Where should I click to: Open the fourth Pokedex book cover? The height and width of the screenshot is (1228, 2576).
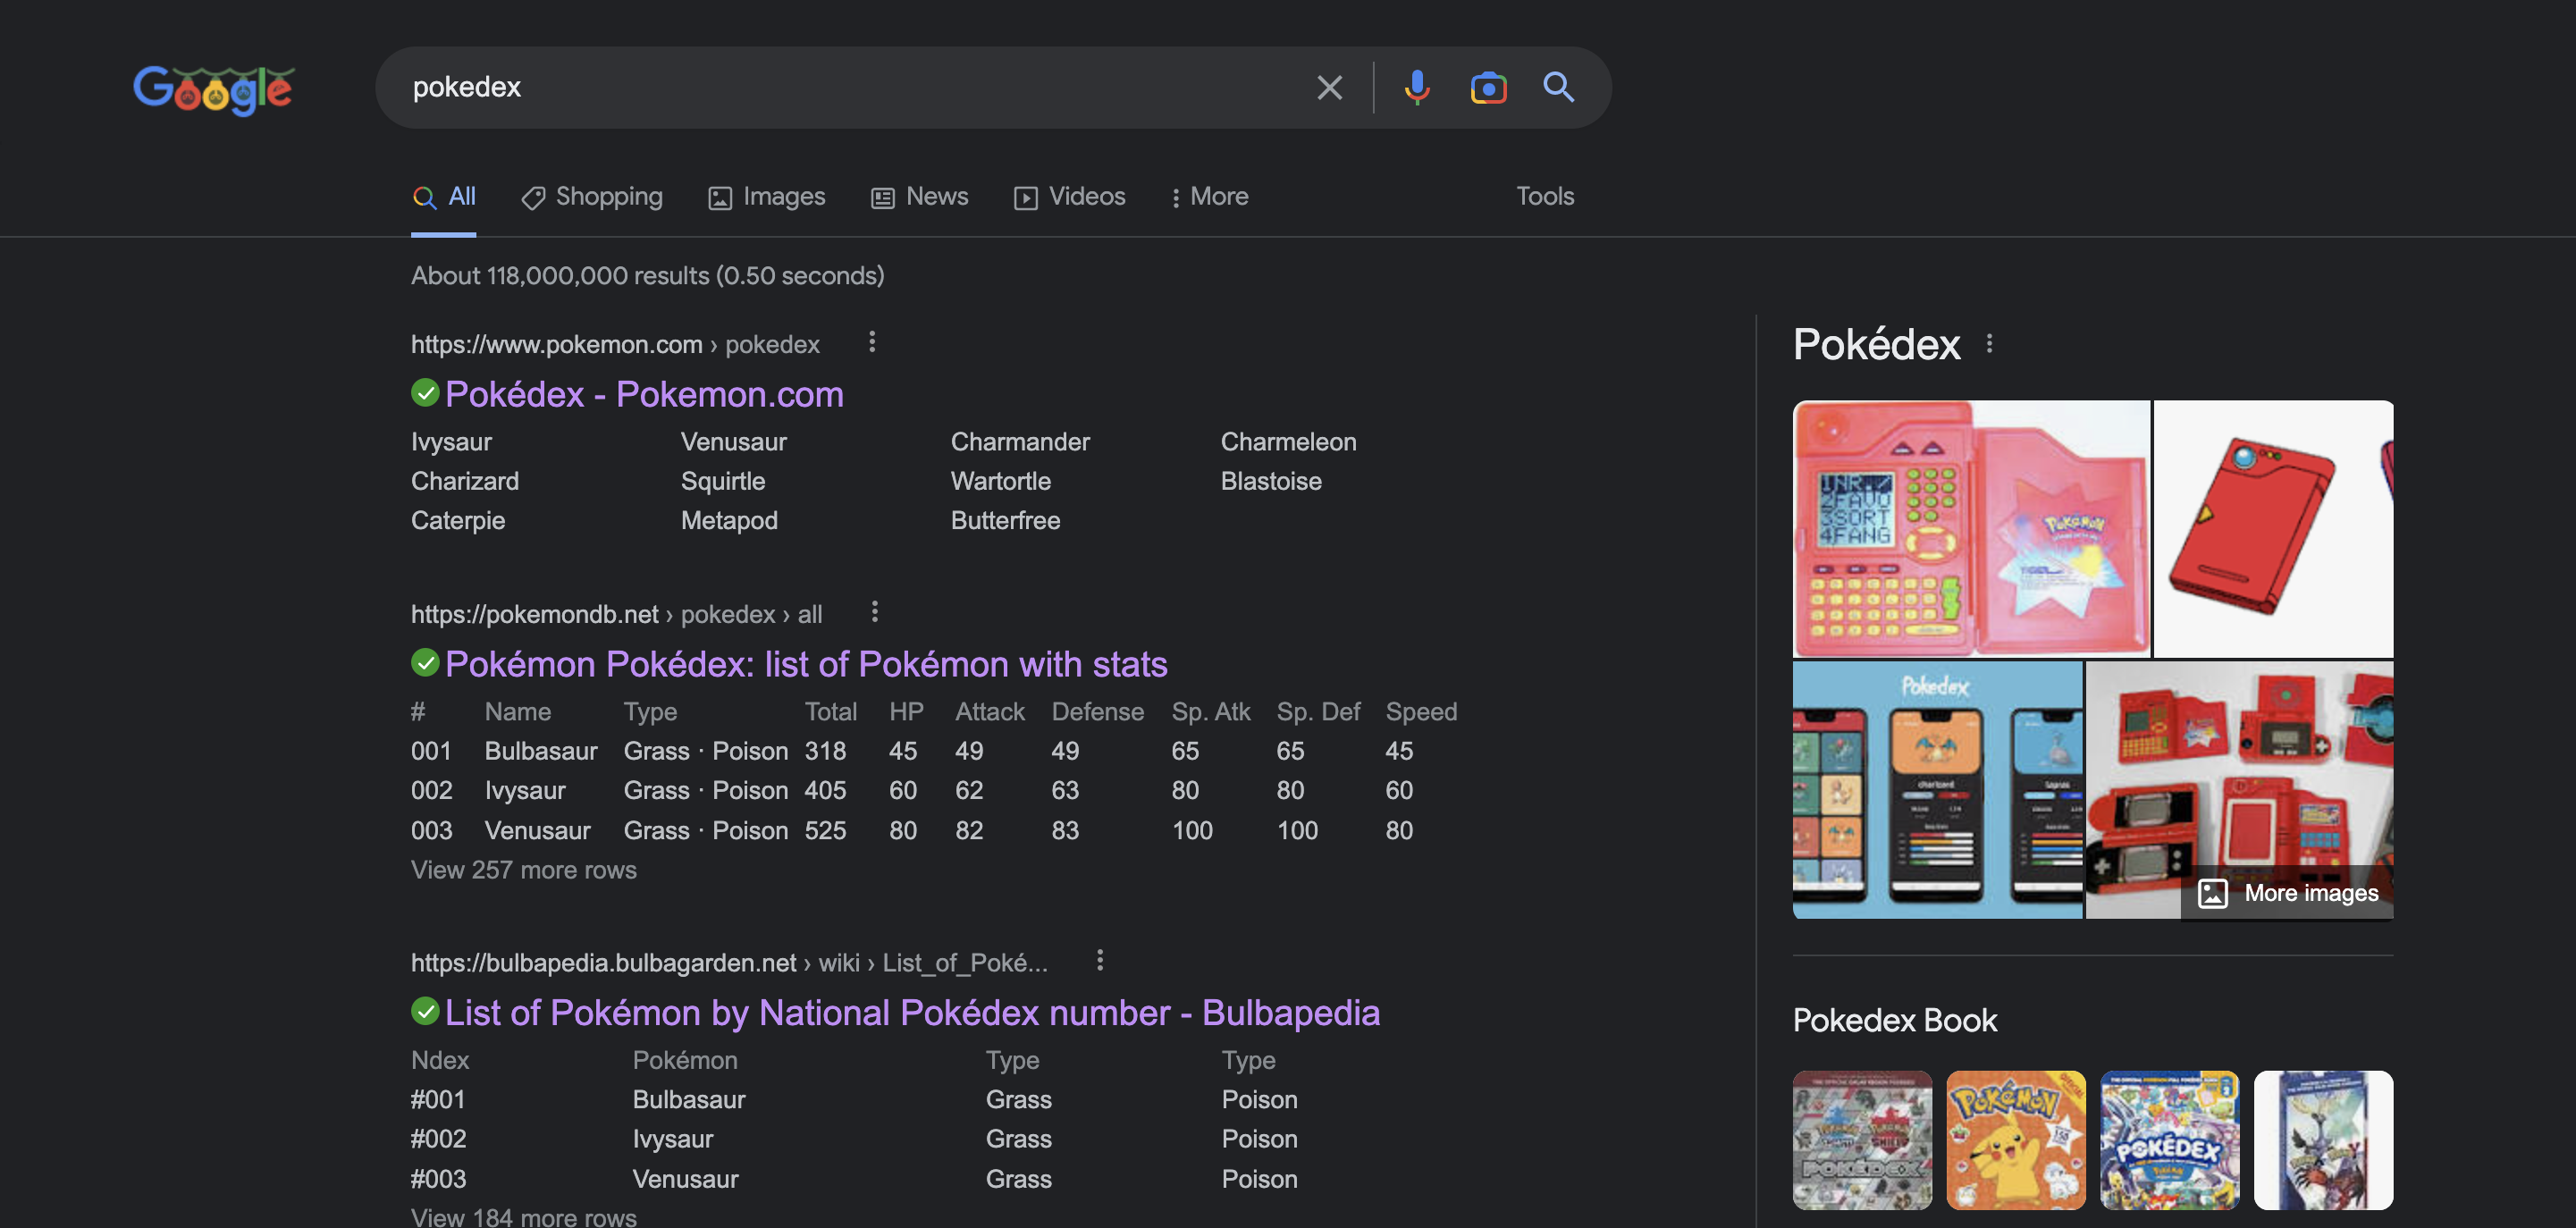click(2323, 1140)
